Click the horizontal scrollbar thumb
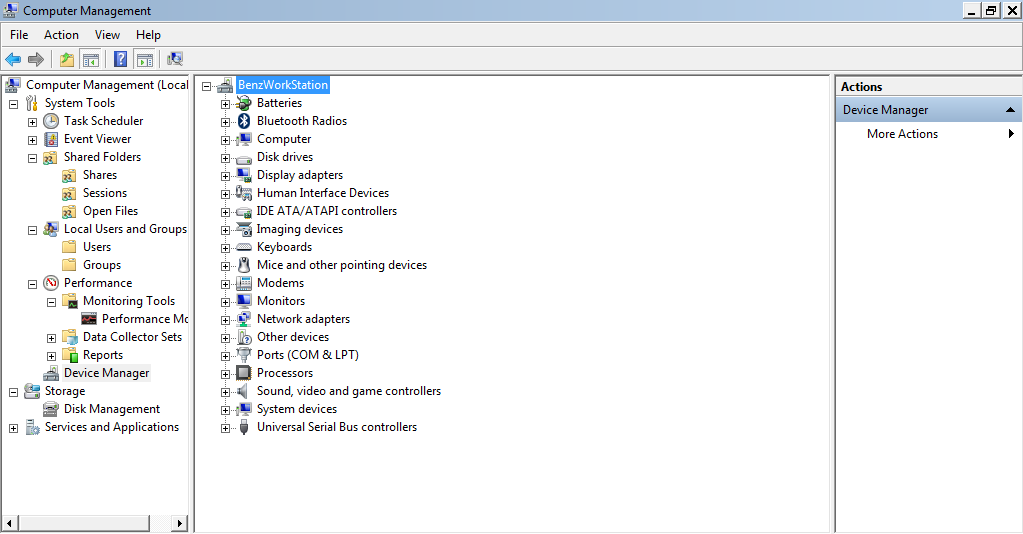The width and height of the screenshot is (1023, 534). 84,523
